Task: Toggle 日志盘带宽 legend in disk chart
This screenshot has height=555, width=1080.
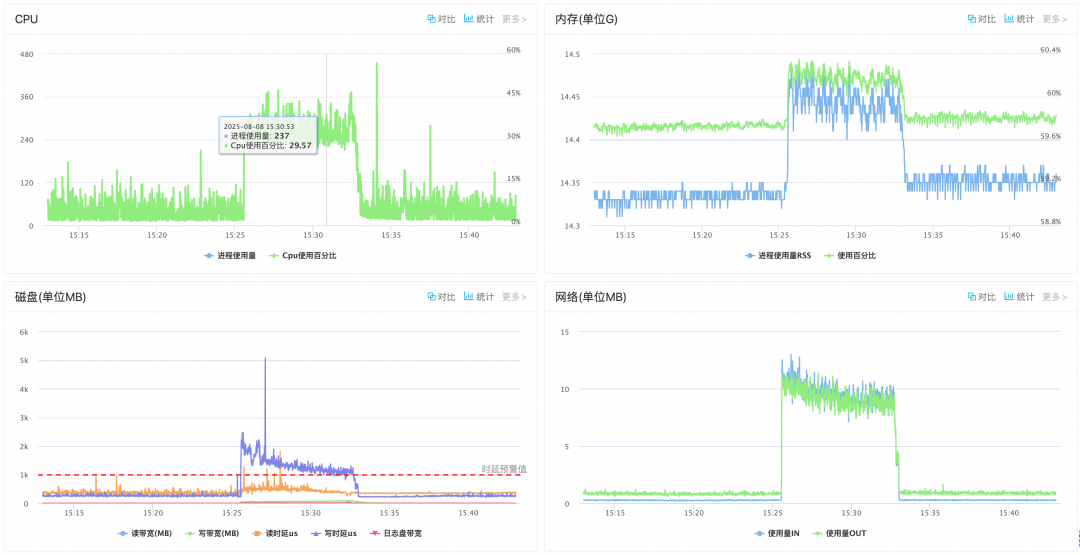Action: [x=396, y=534]
